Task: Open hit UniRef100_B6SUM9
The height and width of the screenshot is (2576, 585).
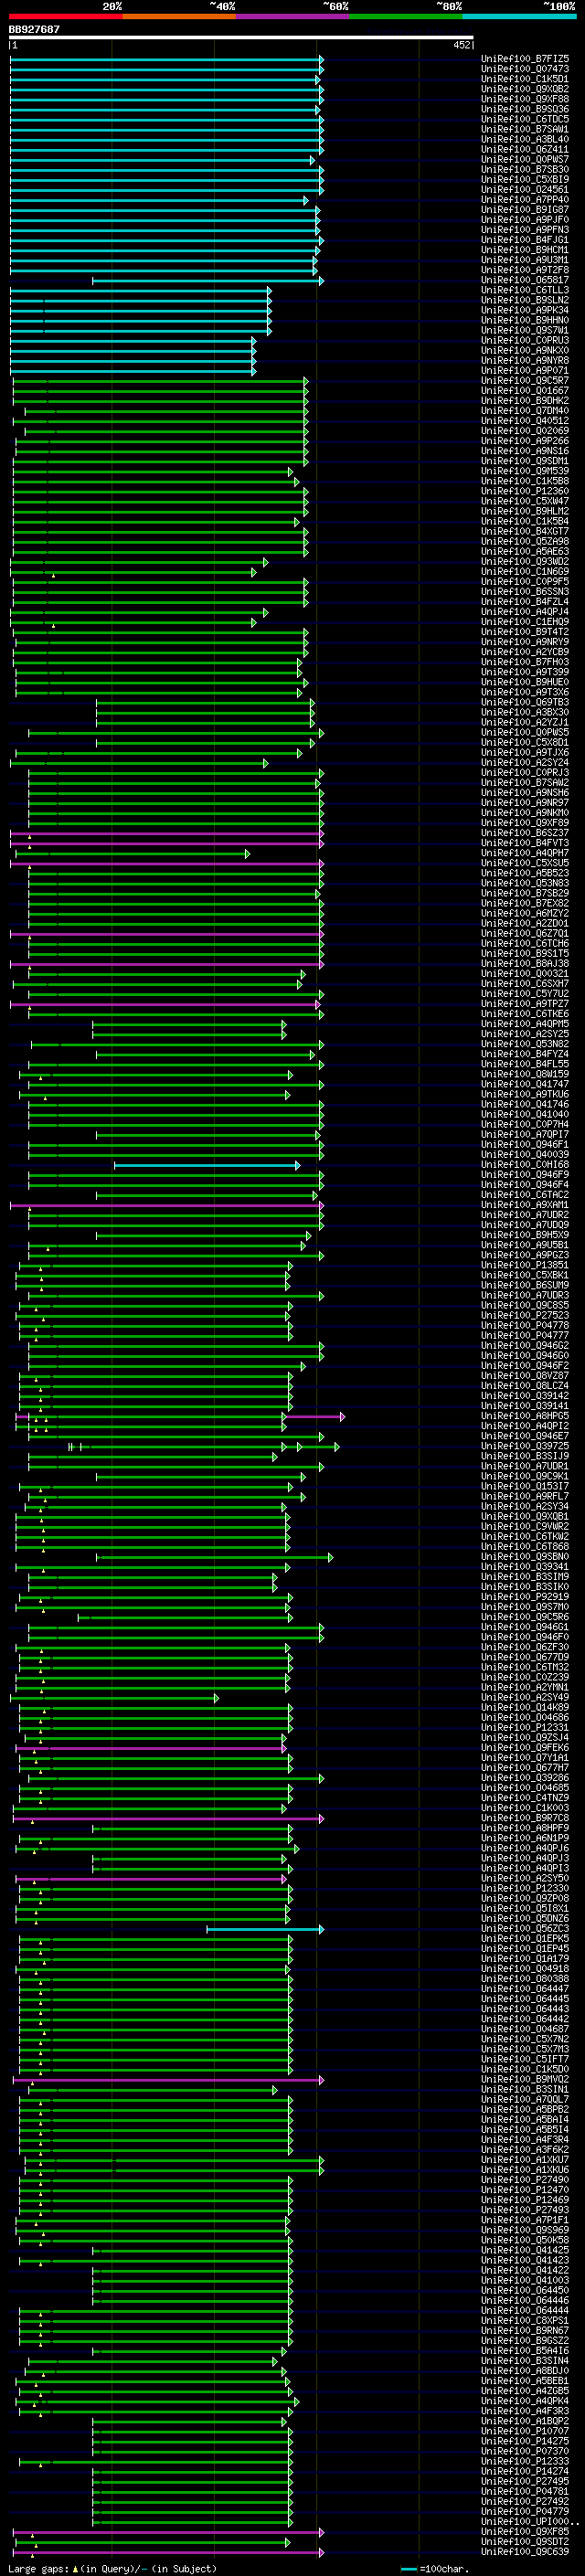Action: tap(524, 1285)
